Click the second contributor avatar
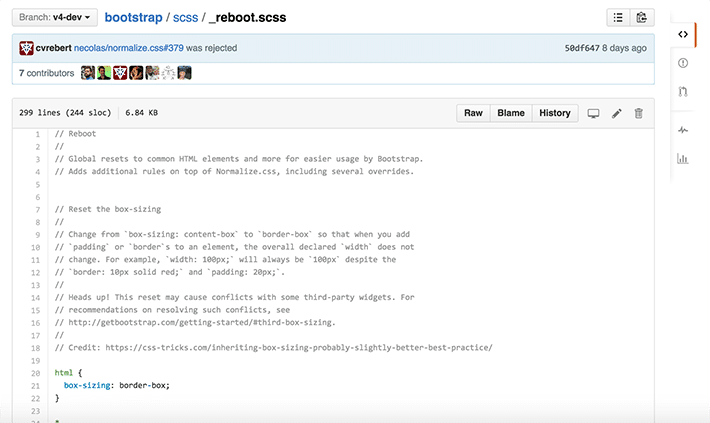The image size is (710, 423). (104, 73)
